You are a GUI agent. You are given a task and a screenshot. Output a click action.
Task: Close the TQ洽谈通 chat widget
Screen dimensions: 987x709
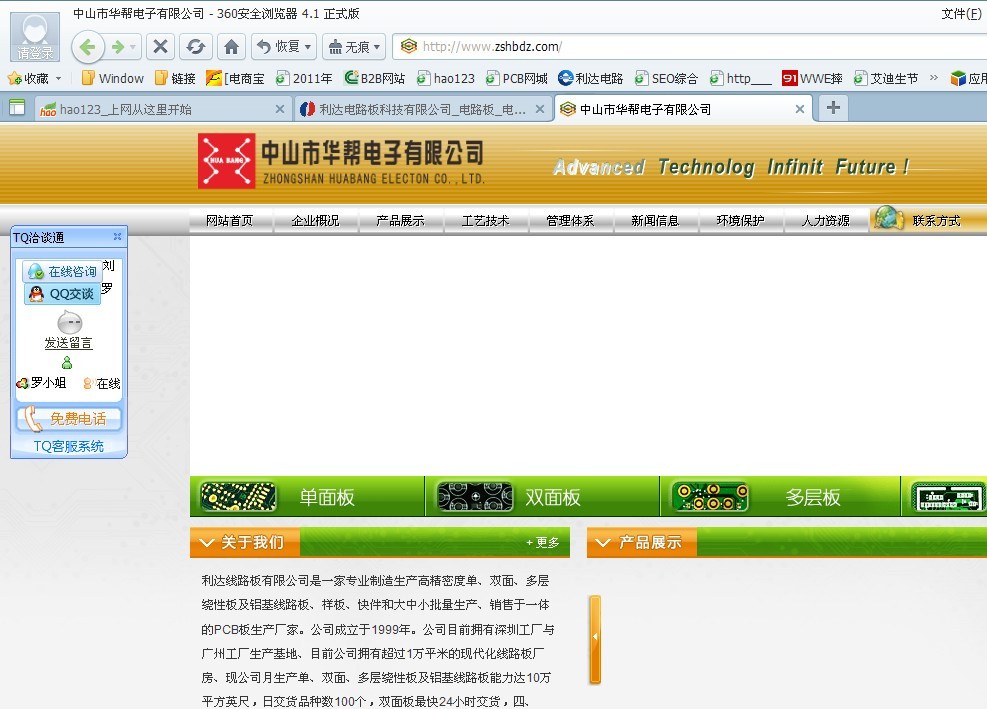(x=117, y=236)
